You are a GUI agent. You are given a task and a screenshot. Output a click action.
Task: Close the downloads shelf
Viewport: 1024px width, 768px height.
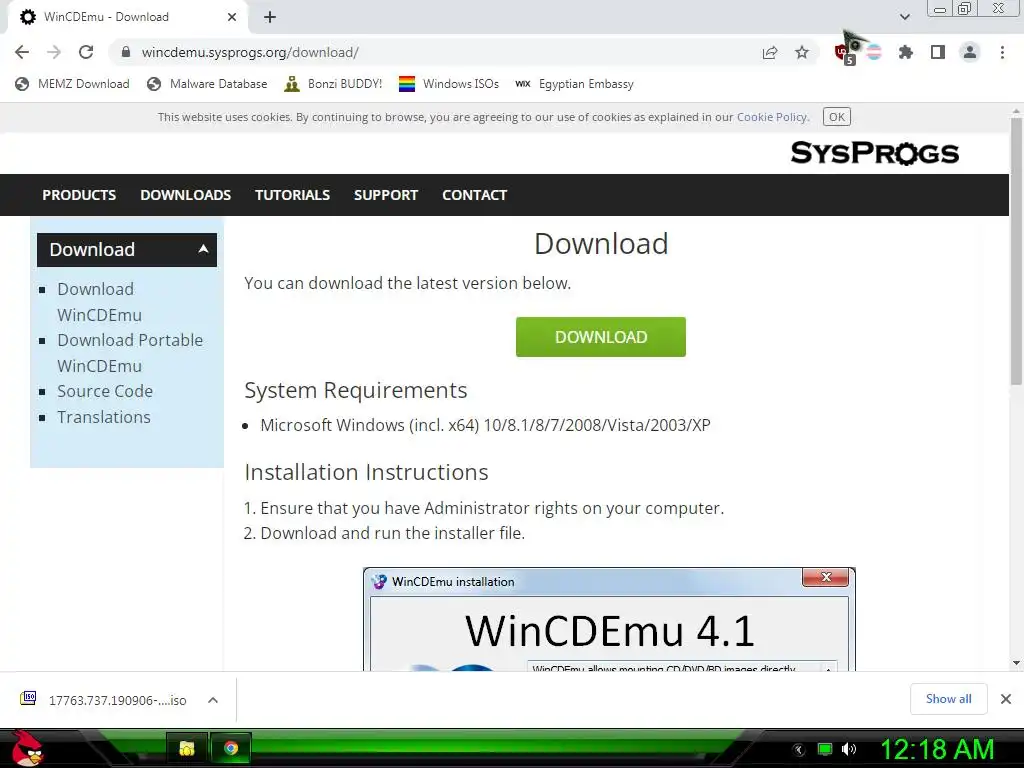pyautogui.click(x=1006, y=699)
